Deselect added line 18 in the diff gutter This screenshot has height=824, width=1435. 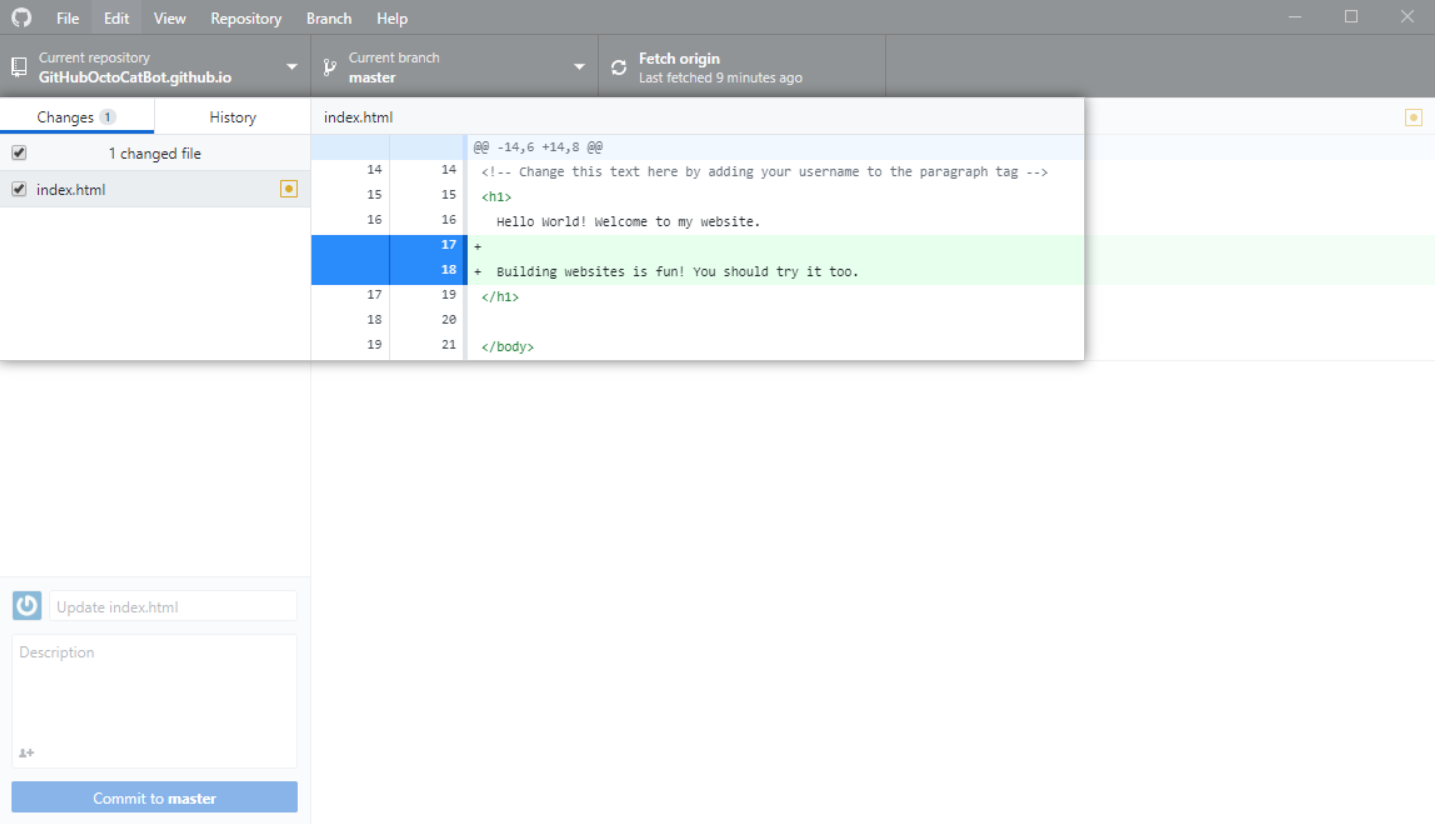(x=389, y=270)
